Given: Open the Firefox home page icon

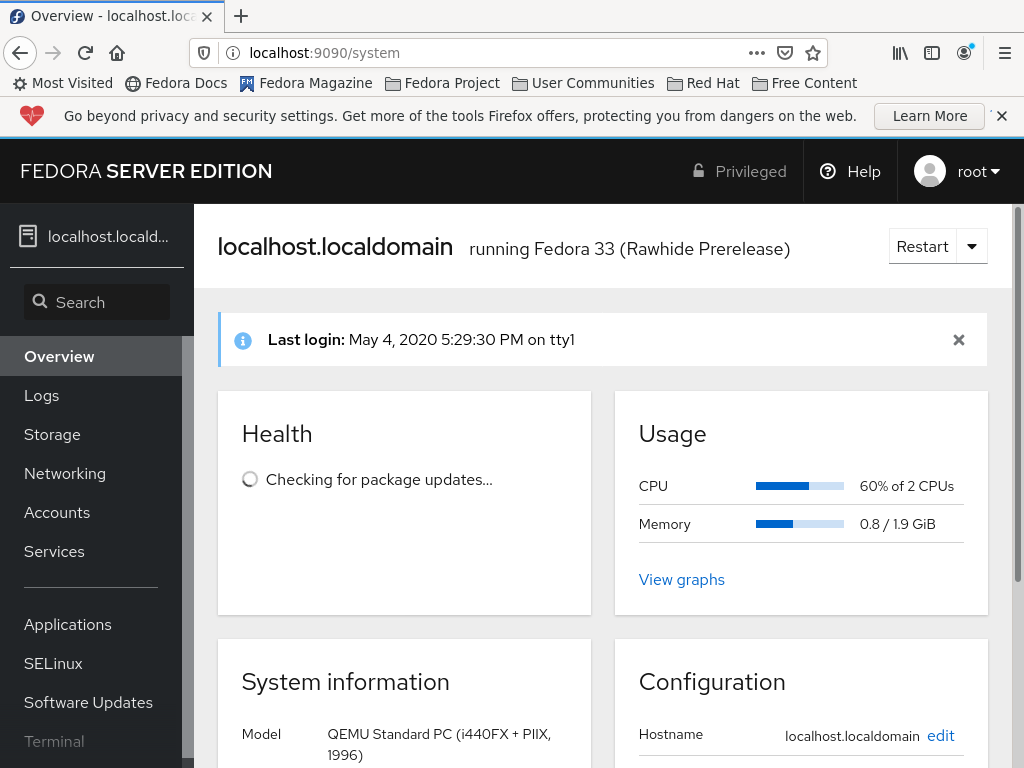Looking at the screenshot, I should pyautogui.click(x=117, y=53).
